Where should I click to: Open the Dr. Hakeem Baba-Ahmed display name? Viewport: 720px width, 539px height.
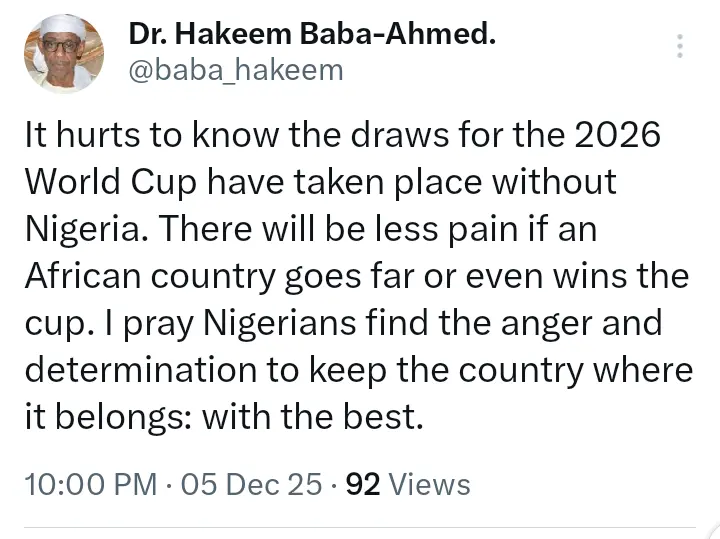[312, 33]
